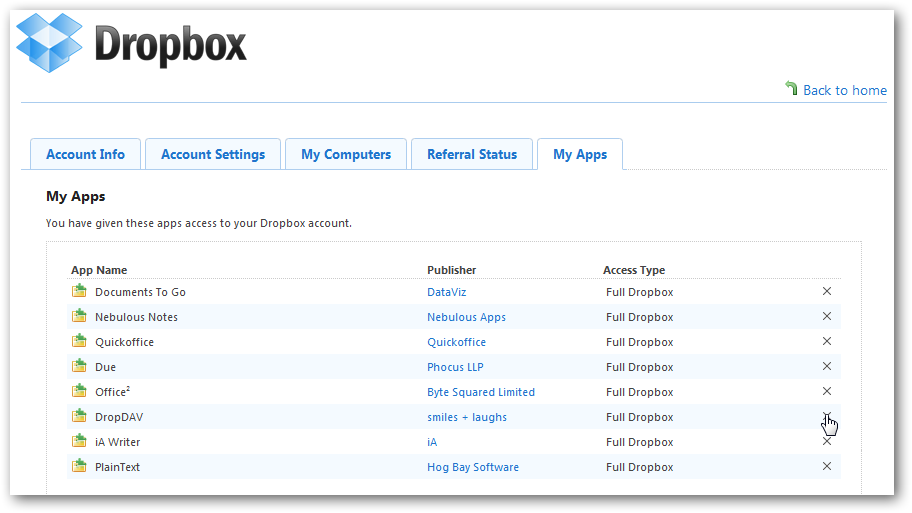Open the Byte Squared Limited link
The height and width of the screenshot is (513, 912).
481,392
